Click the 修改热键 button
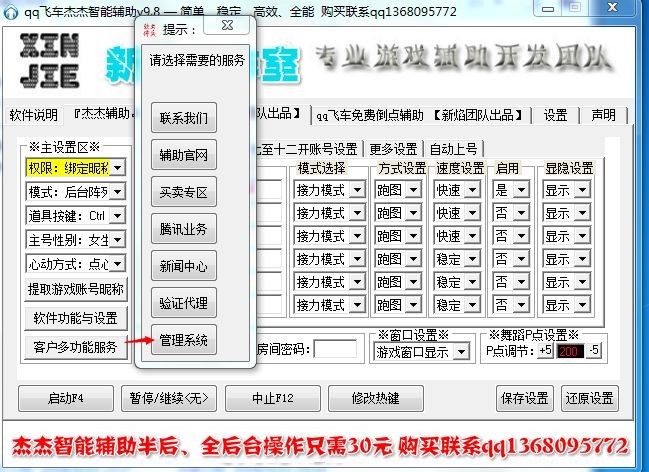Viewport: 649px width, 472px height. coord(376,398)
